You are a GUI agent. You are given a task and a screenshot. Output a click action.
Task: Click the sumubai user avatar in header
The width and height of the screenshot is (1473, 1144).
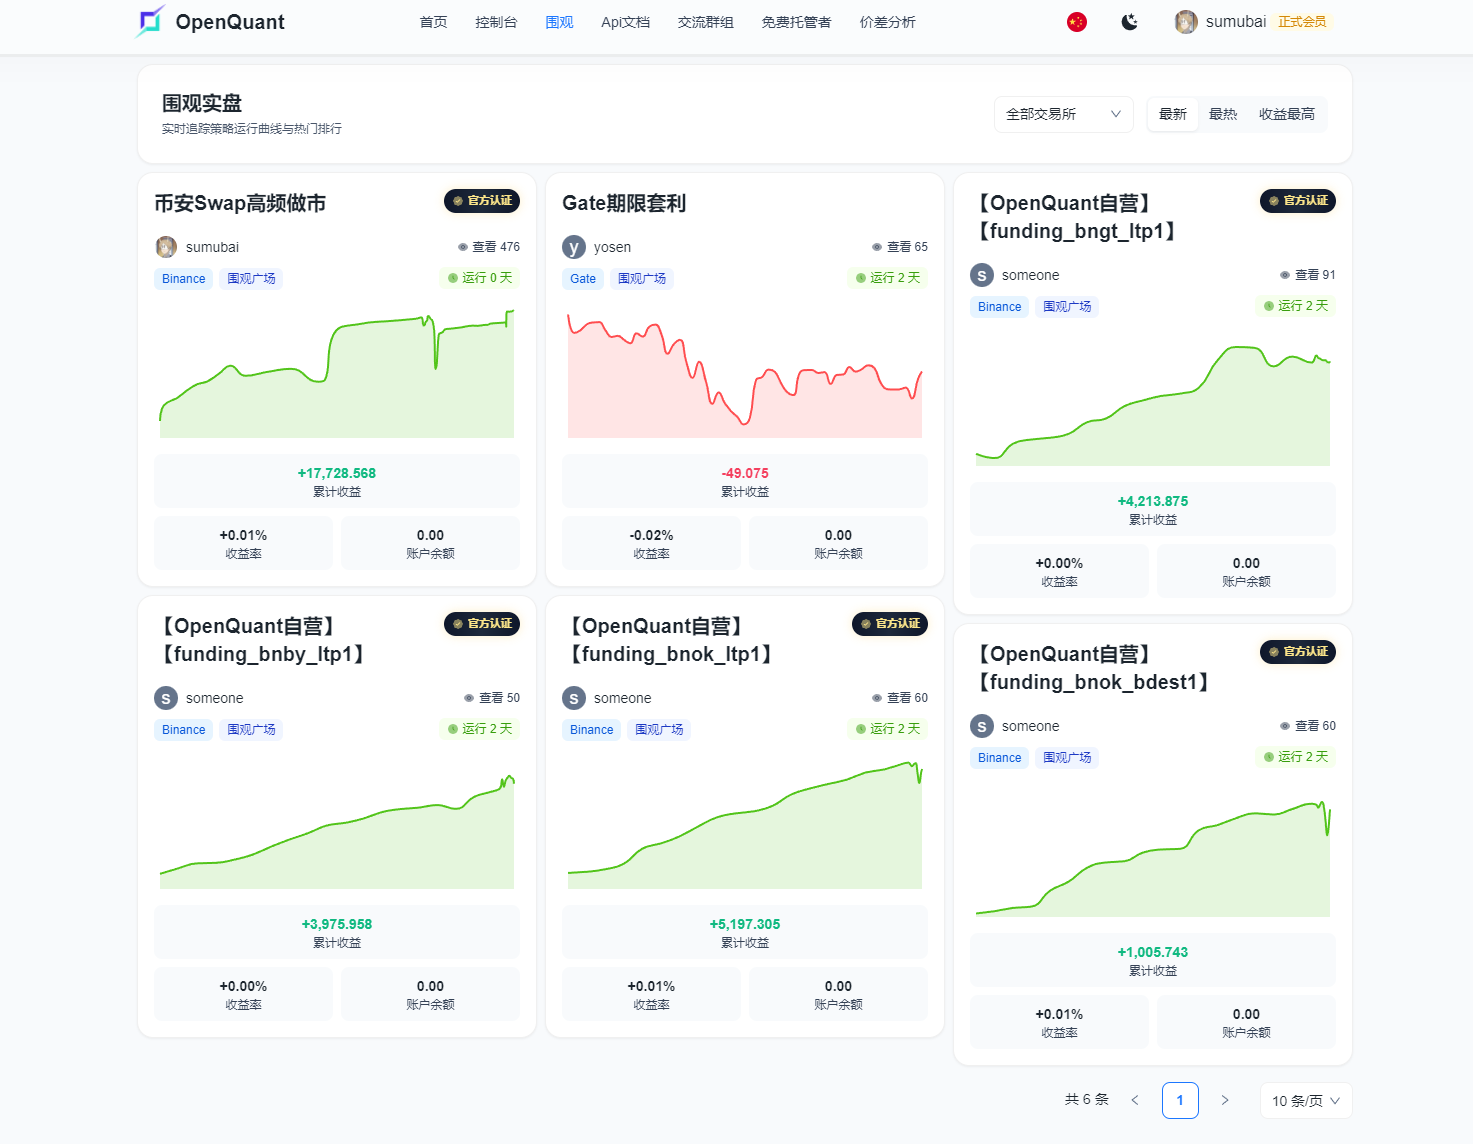1186,22
